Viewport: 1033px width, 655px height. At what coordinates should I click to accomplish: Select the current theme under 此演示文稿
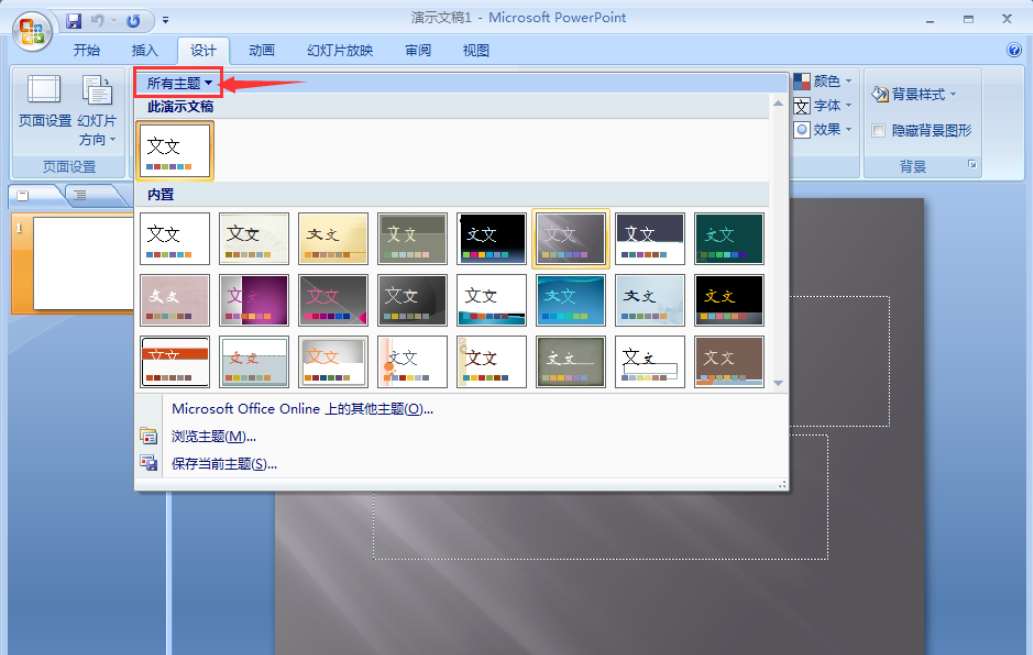tap(175, 150)
